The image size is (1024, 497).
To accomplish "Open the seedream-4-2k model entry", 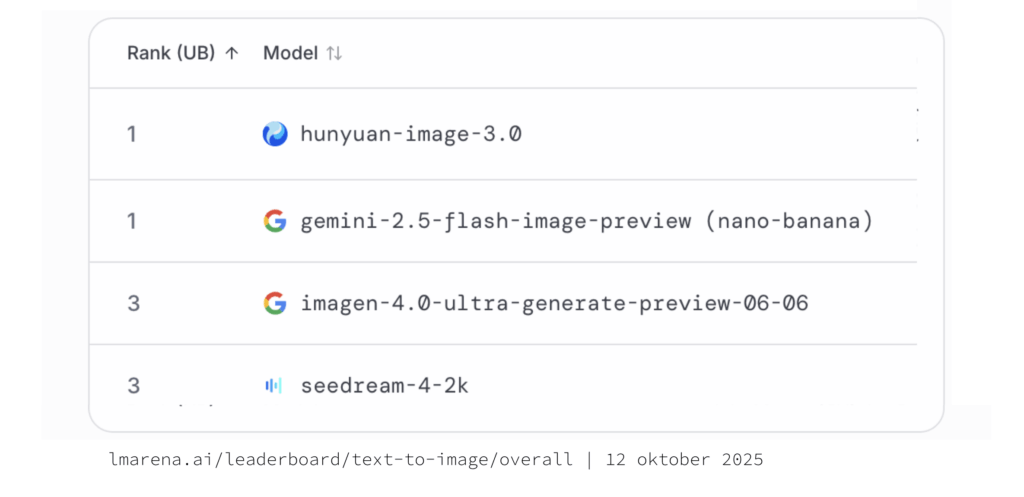I will tap(384, 386).
